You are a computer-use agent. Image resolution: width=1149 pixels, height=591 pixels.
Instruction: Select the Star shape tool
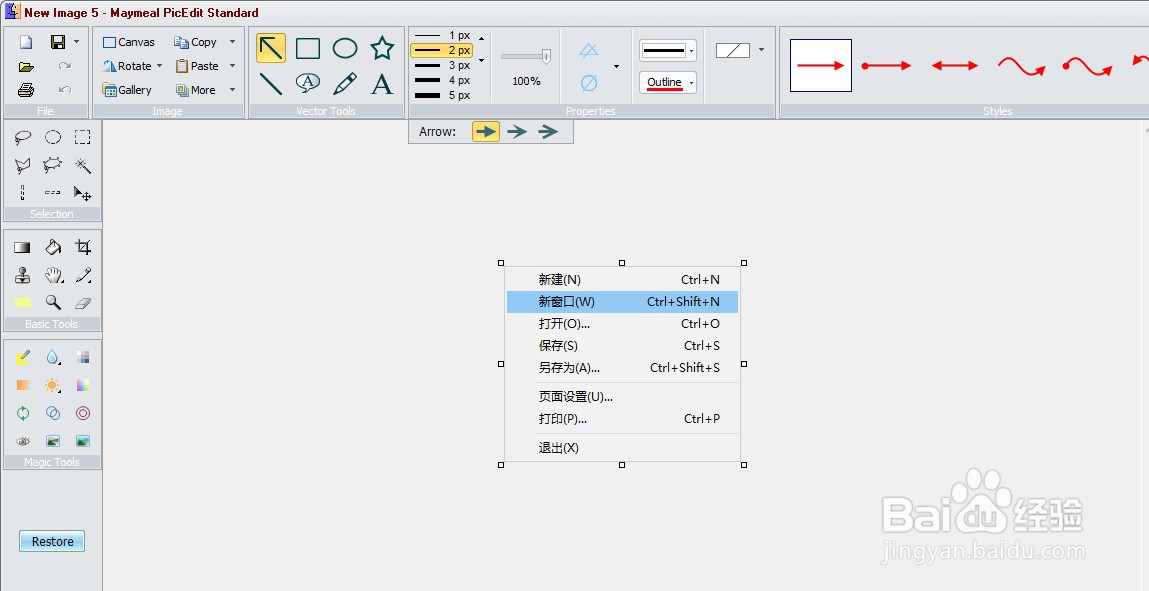coord(382,48)
